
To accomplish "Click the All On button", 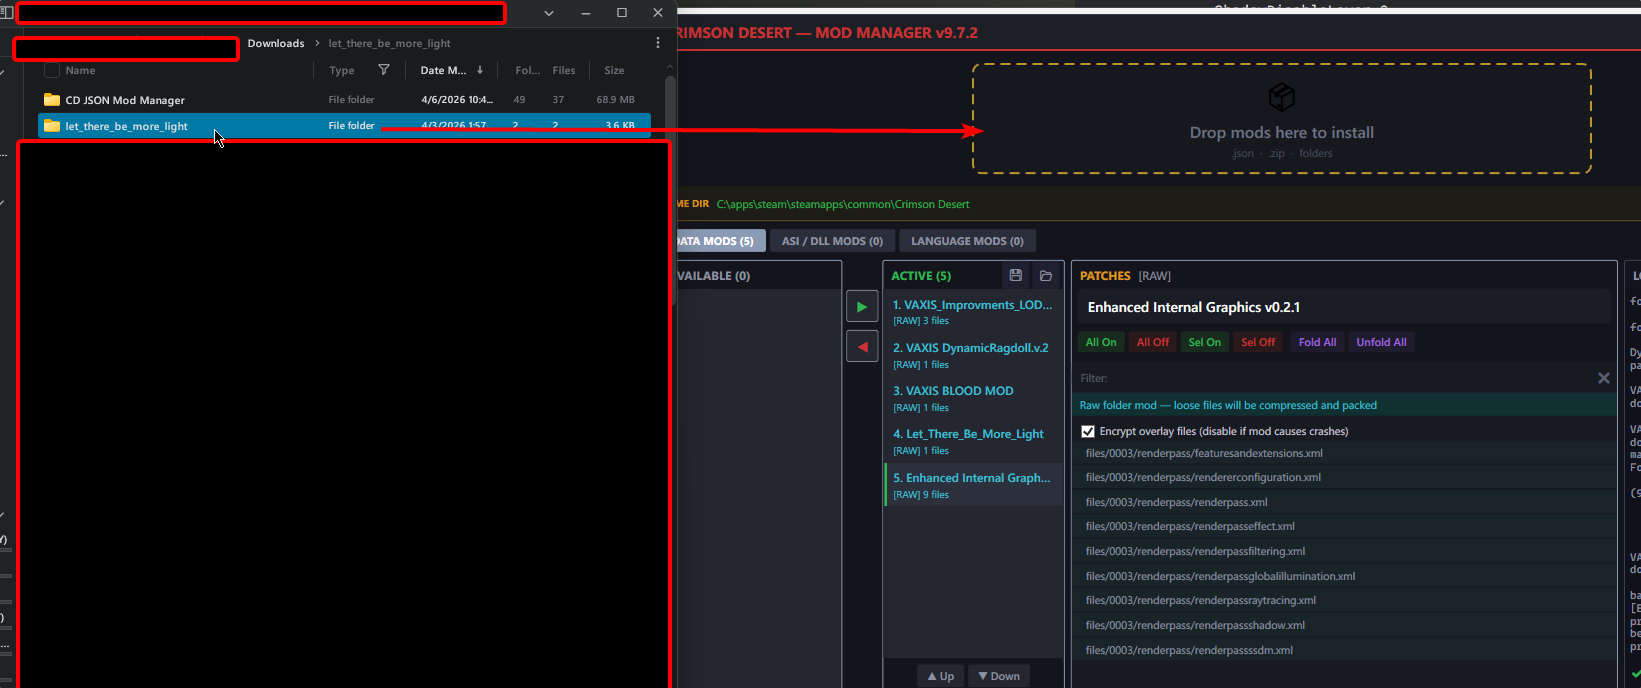I will (1101, 342).
